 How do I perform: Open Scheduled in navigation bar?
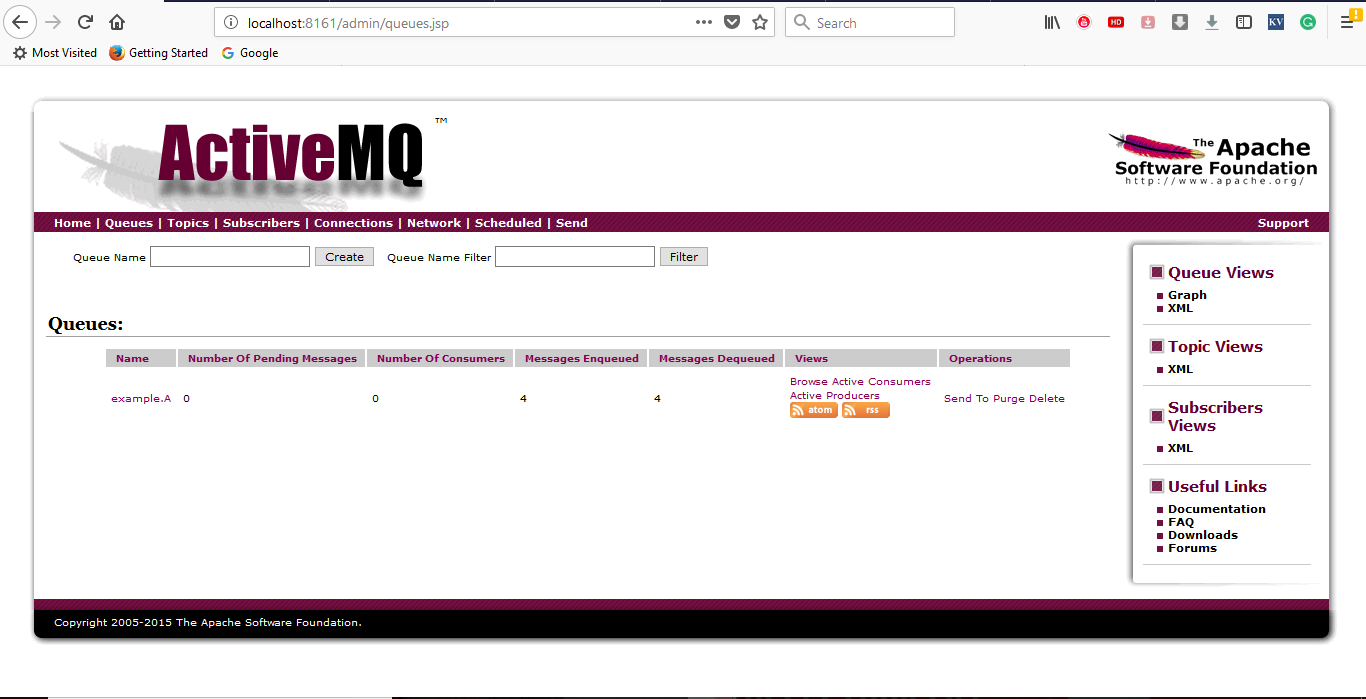[508, 223]
